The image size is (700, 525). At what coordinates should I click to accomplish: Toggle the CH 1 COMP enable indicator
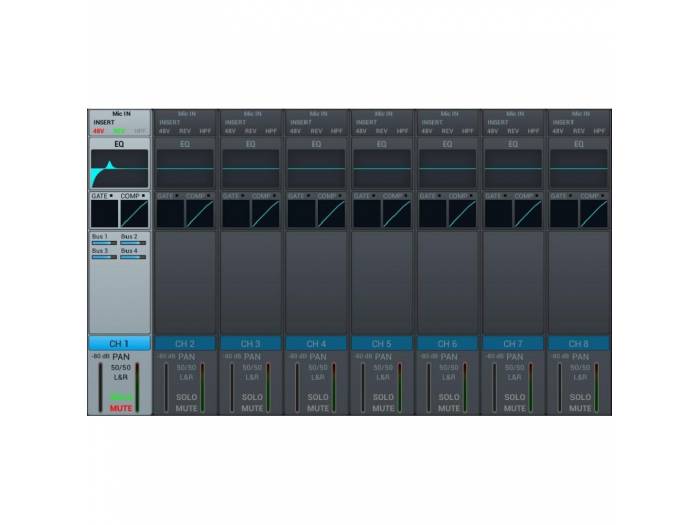[143, 196]
